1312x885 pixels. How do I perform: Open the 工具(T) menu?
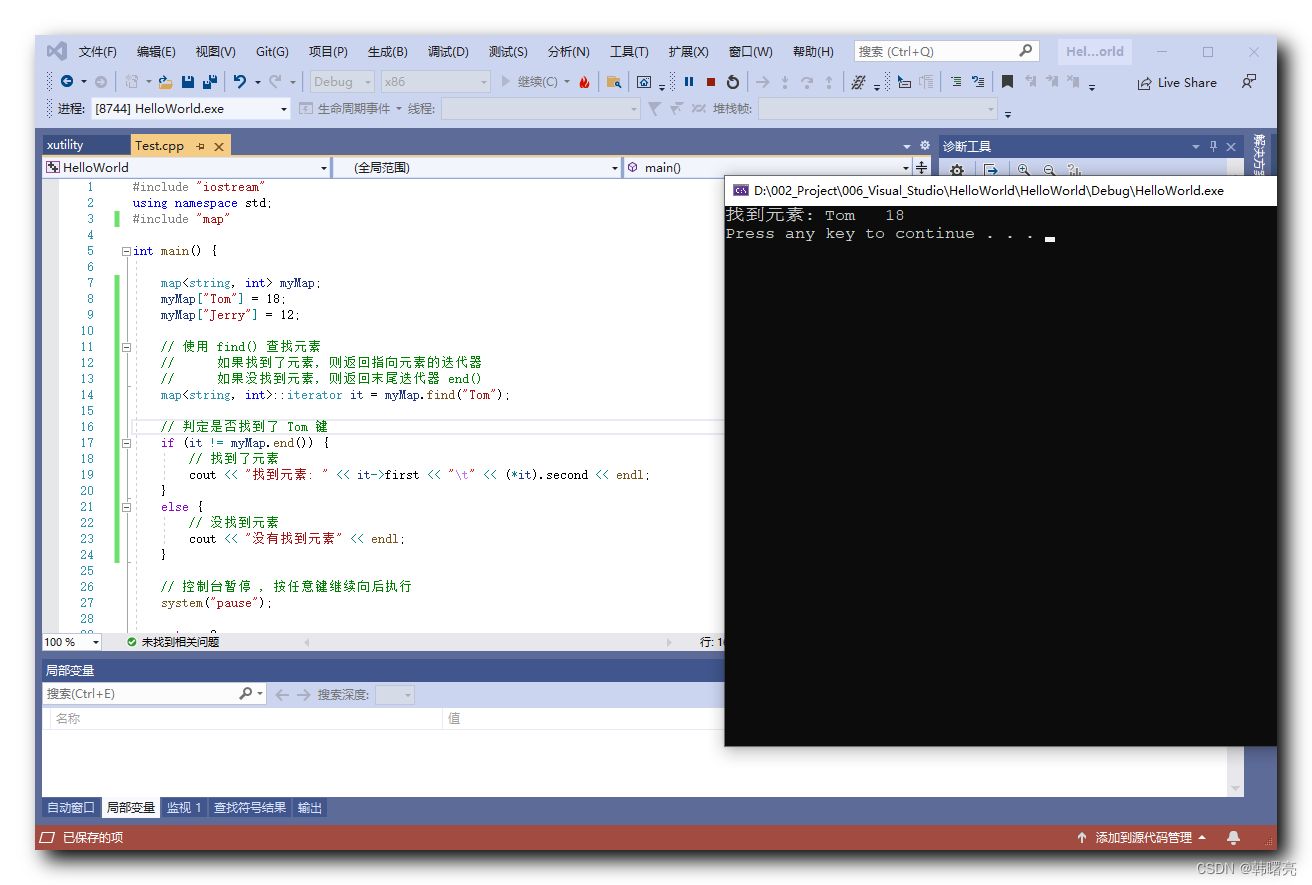(x=629, y=52)
